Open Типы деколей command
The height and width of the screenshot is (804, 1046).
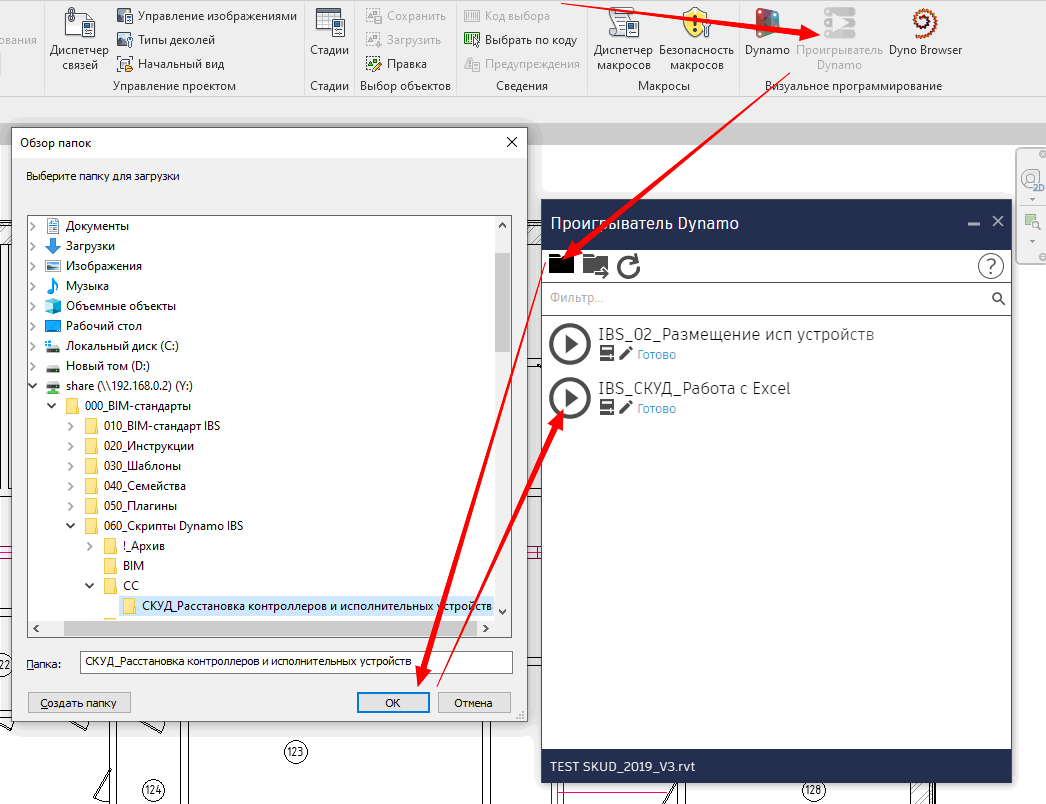(x=165, y=40)
